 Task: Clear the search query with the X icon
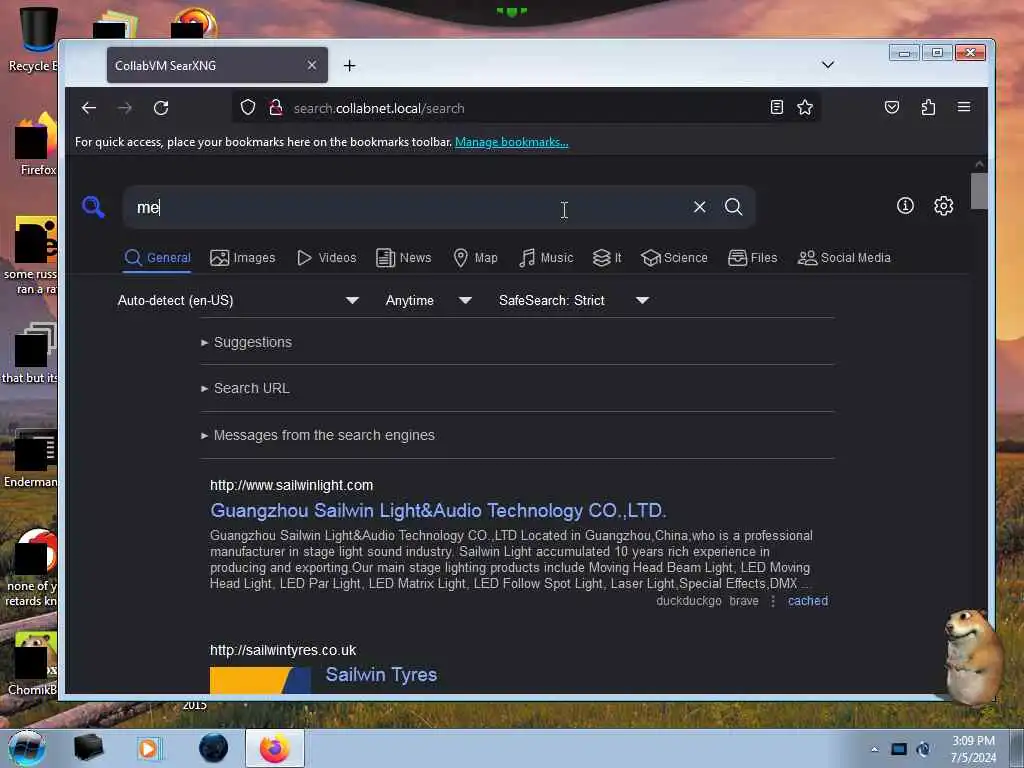coord(699,207)
